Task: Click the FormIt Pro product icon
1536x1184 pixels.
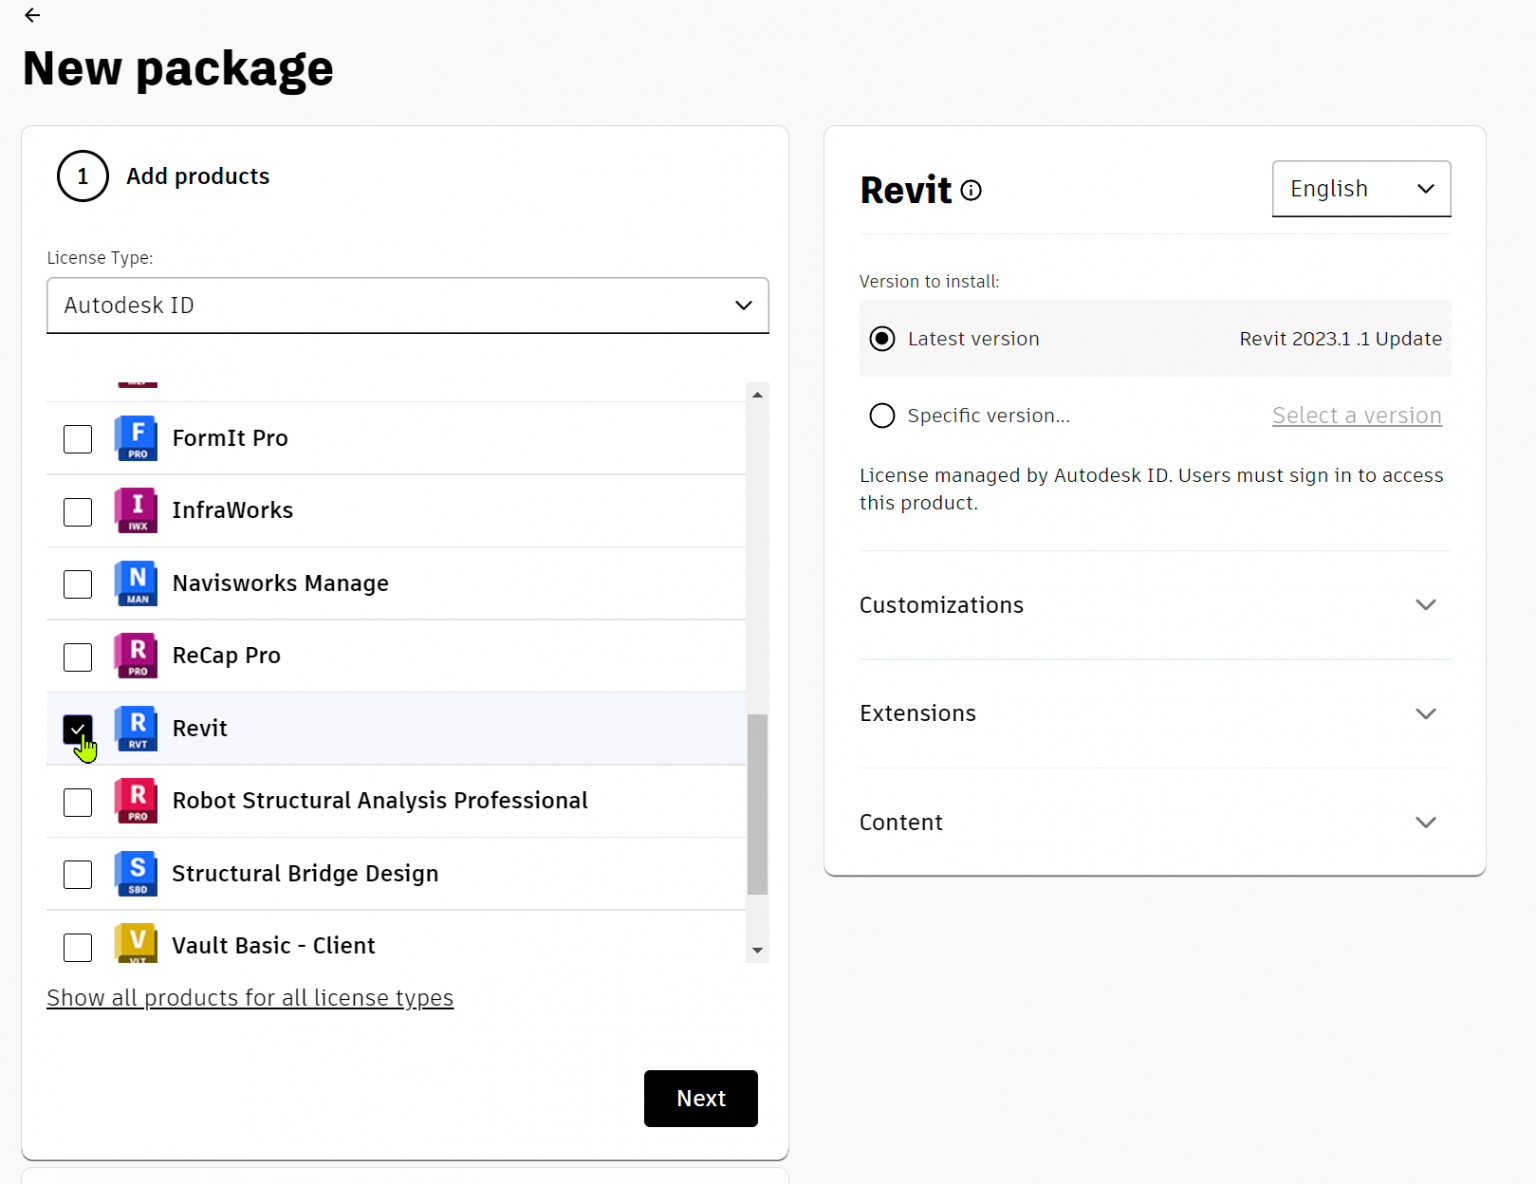Action: pyautogui.click(x=136, y=438)
